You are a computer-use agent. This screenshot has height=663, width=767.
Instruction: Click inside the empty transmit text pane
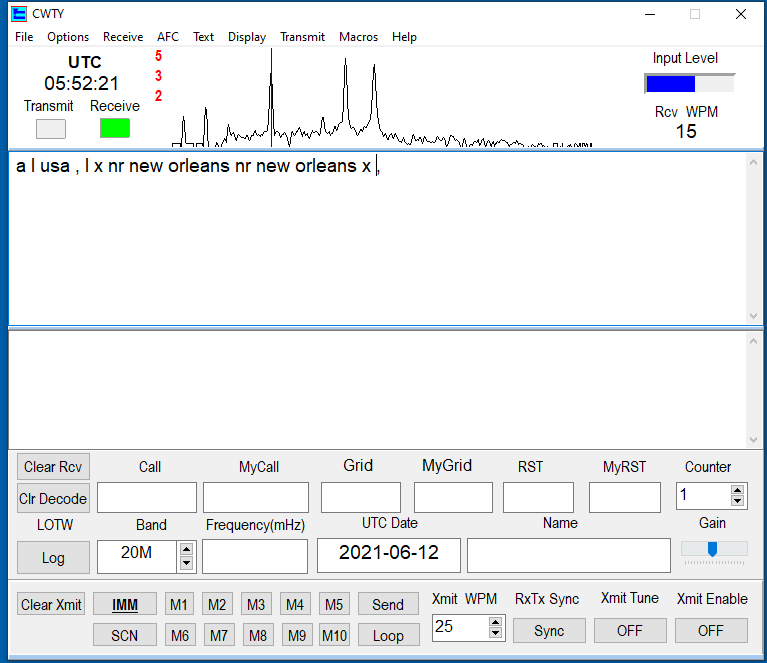coord(378,389)
